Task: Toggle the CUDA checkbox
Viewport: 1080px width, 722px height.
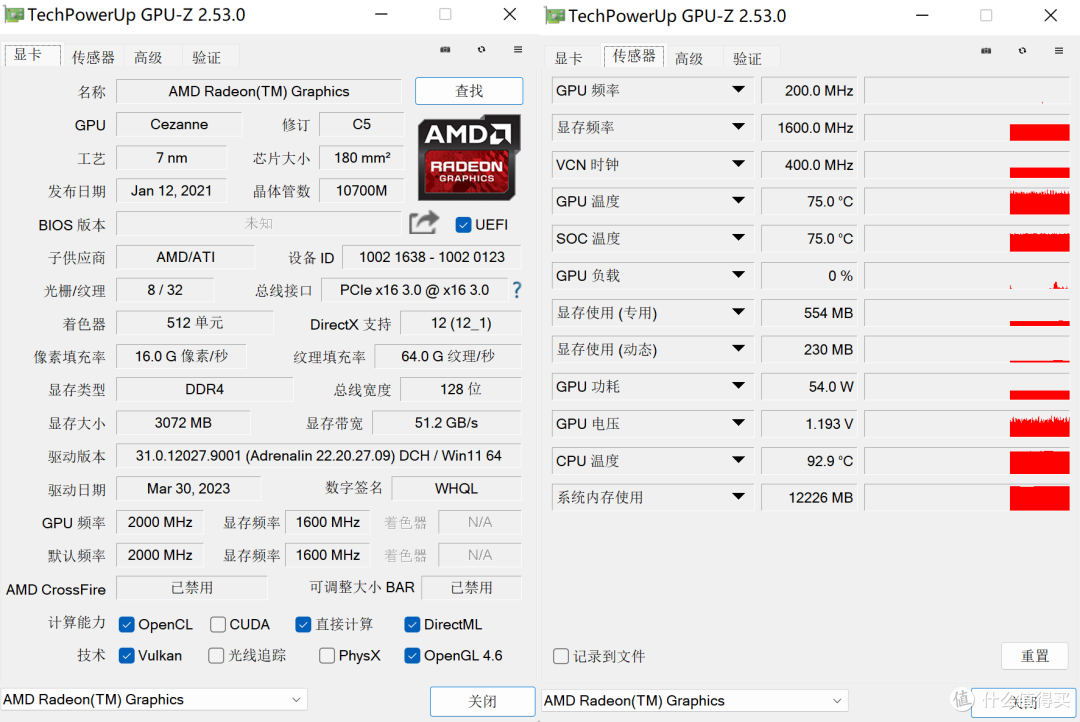Action: point(218,624)
